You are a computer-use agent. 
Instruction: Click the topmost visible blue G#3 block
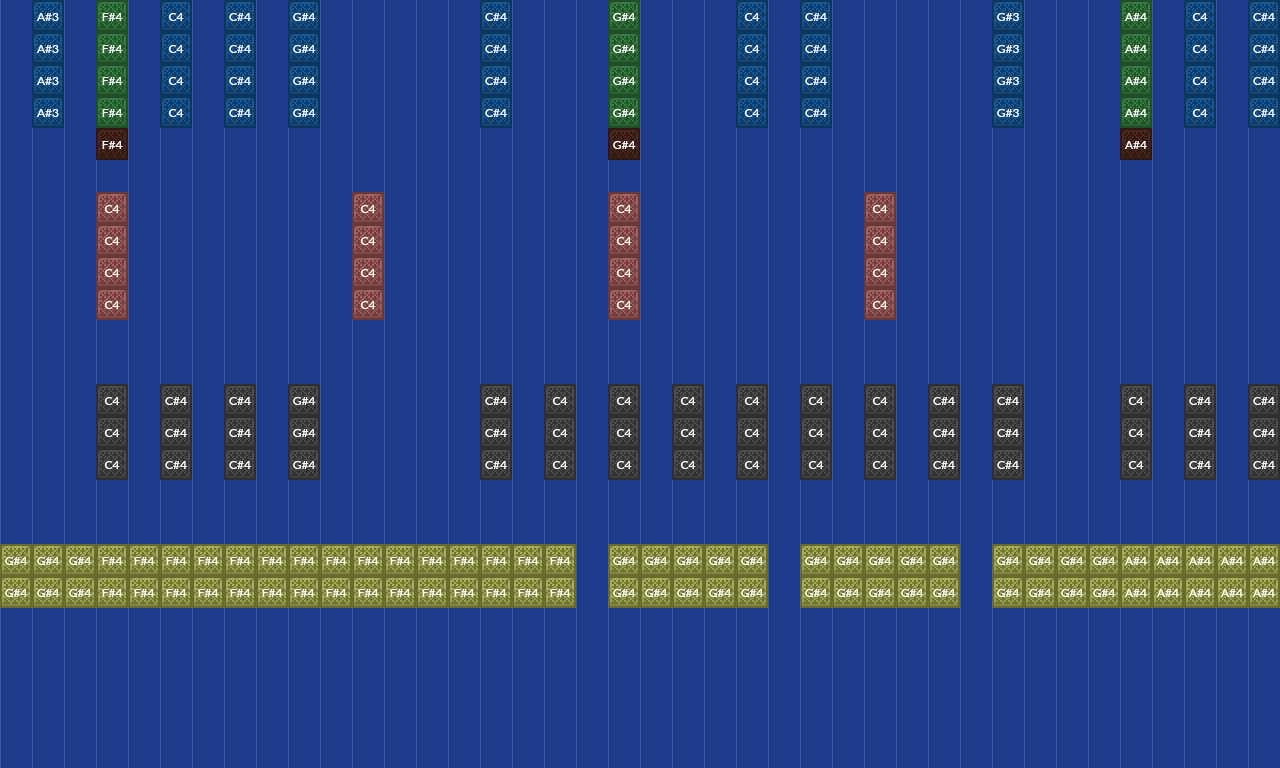1008,17
